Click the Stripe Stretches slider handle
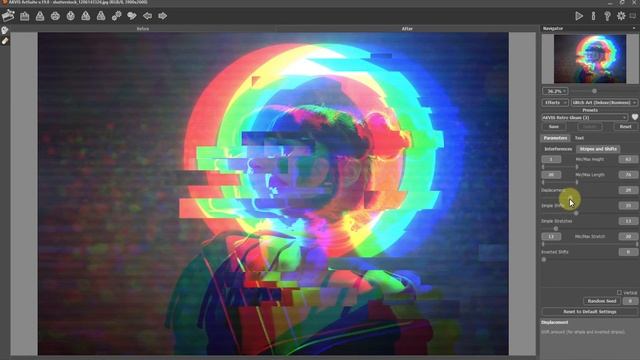The width and height of the screenshot is (640, 360). tap(556, 229)
